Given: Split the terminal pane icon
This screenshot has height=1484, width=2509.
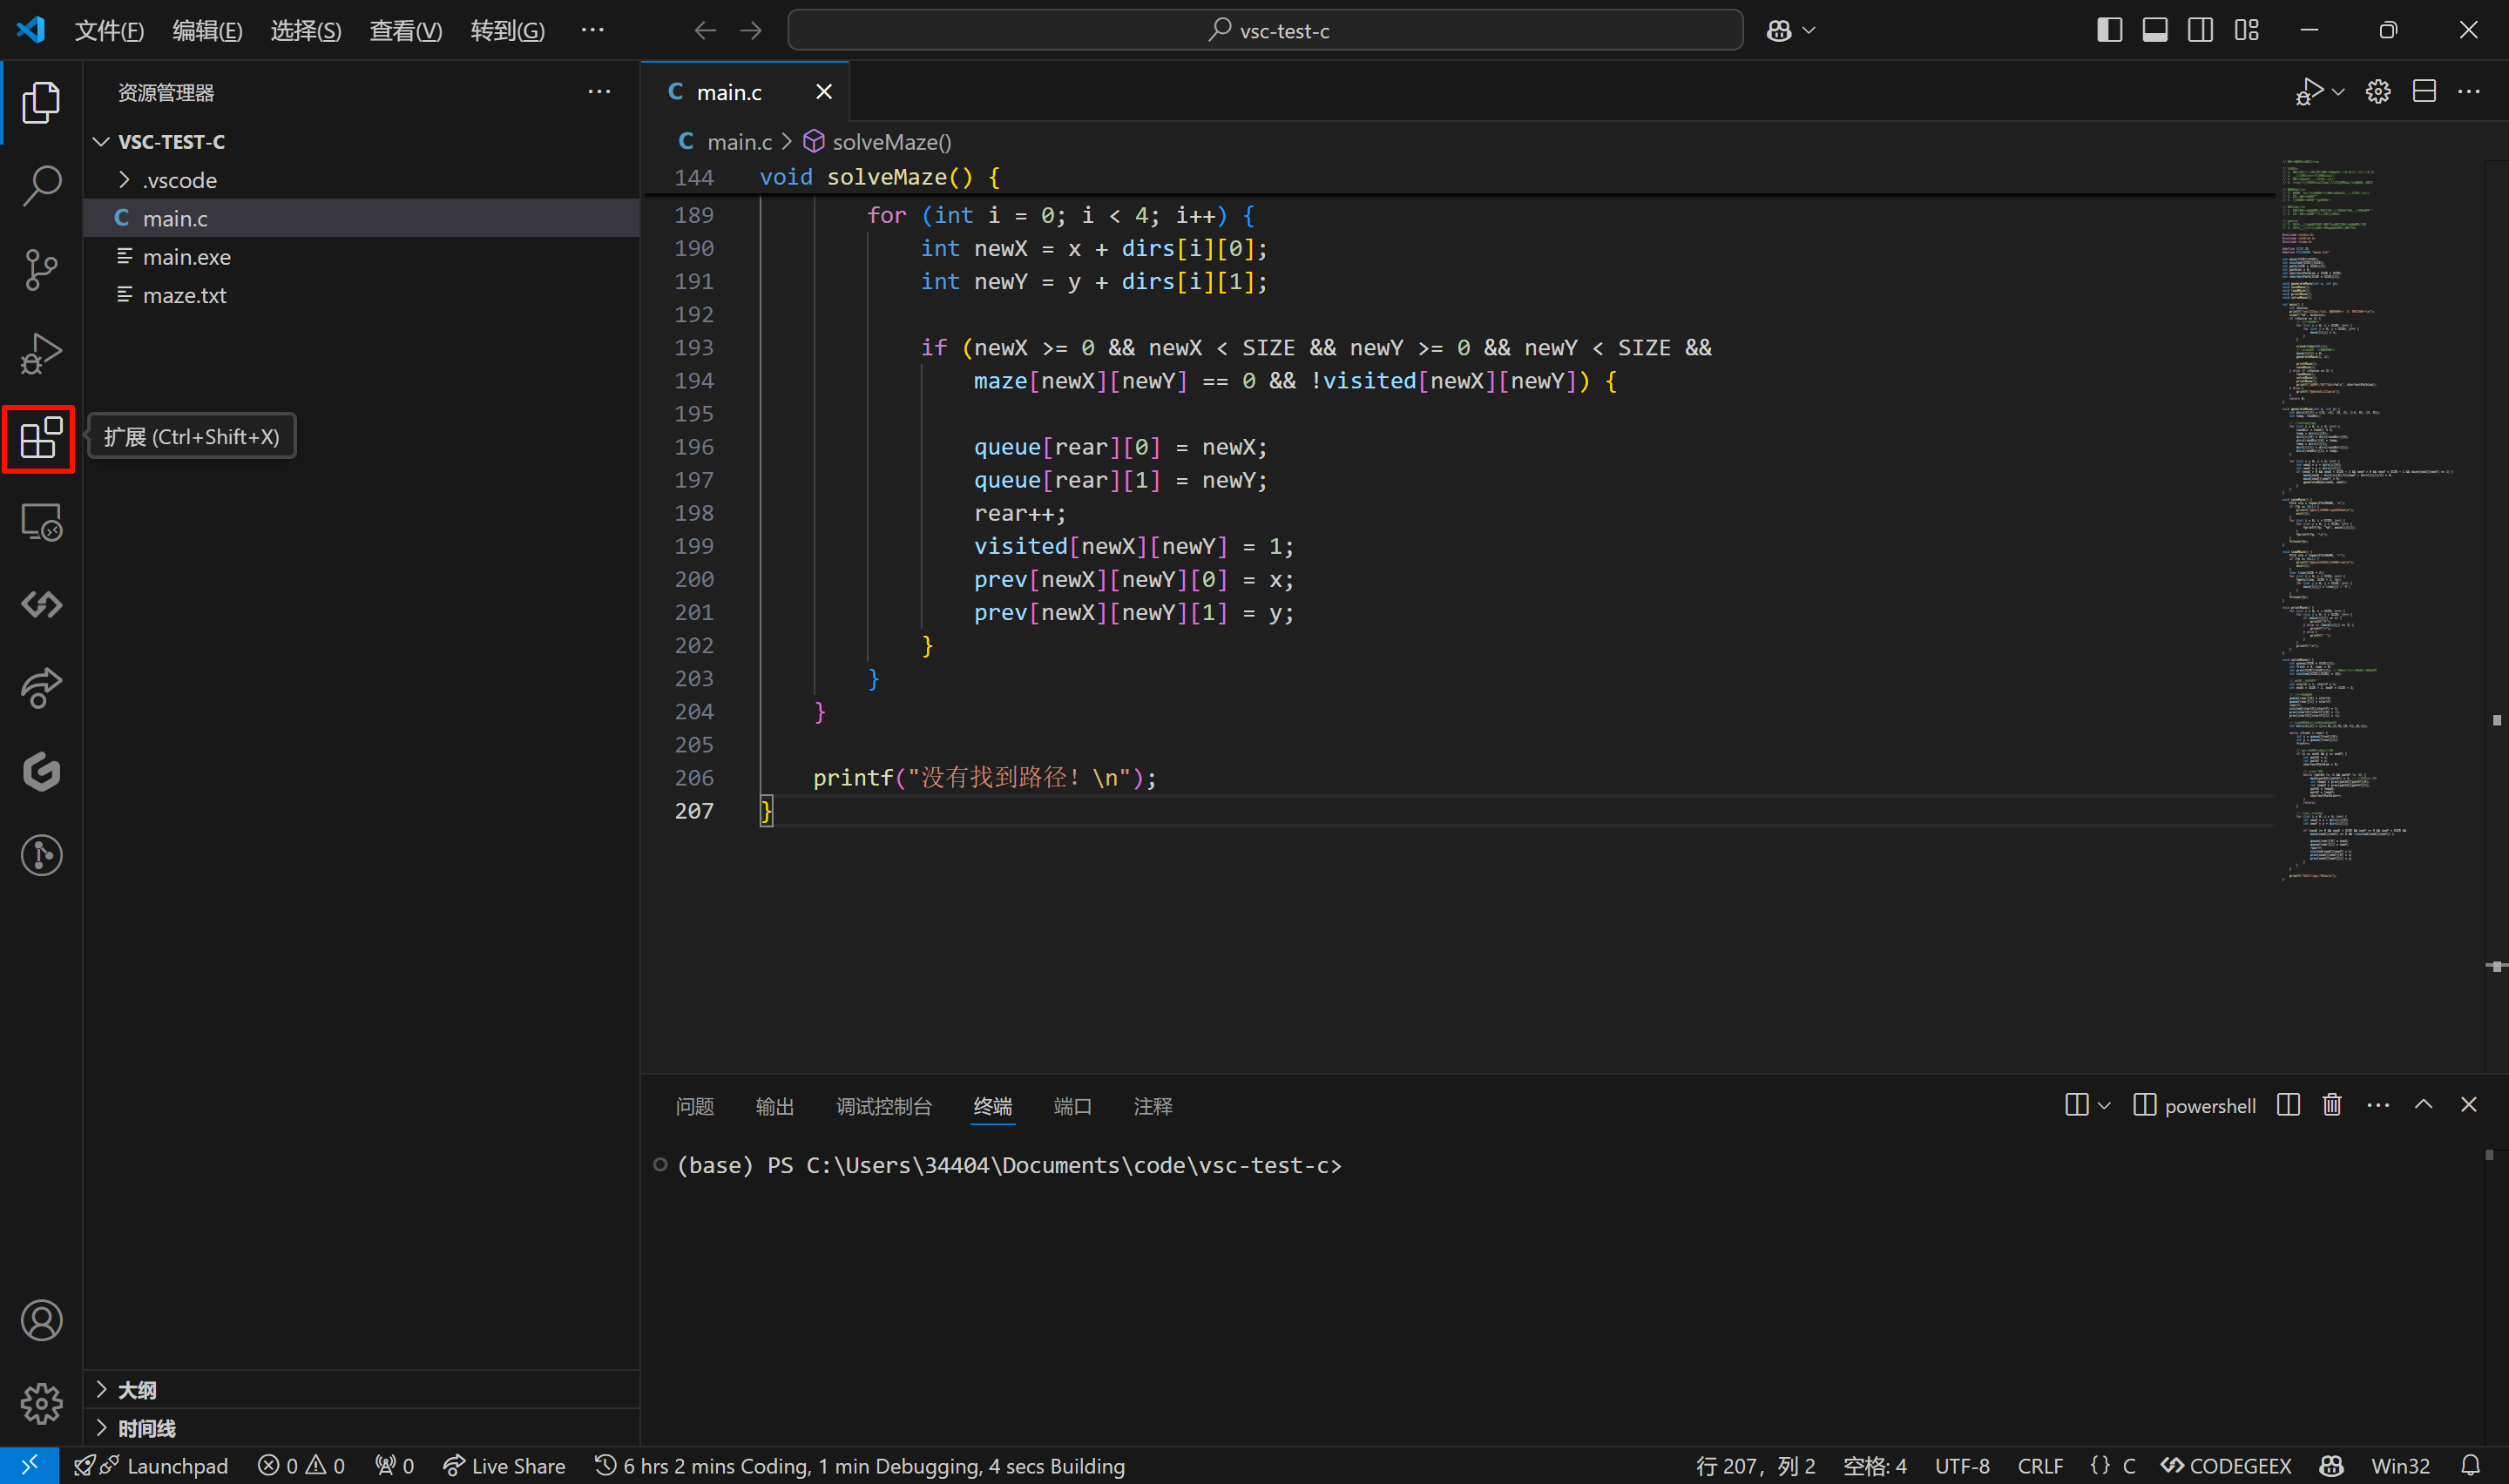Looking at the screenshot, I should point(2288,1105).
